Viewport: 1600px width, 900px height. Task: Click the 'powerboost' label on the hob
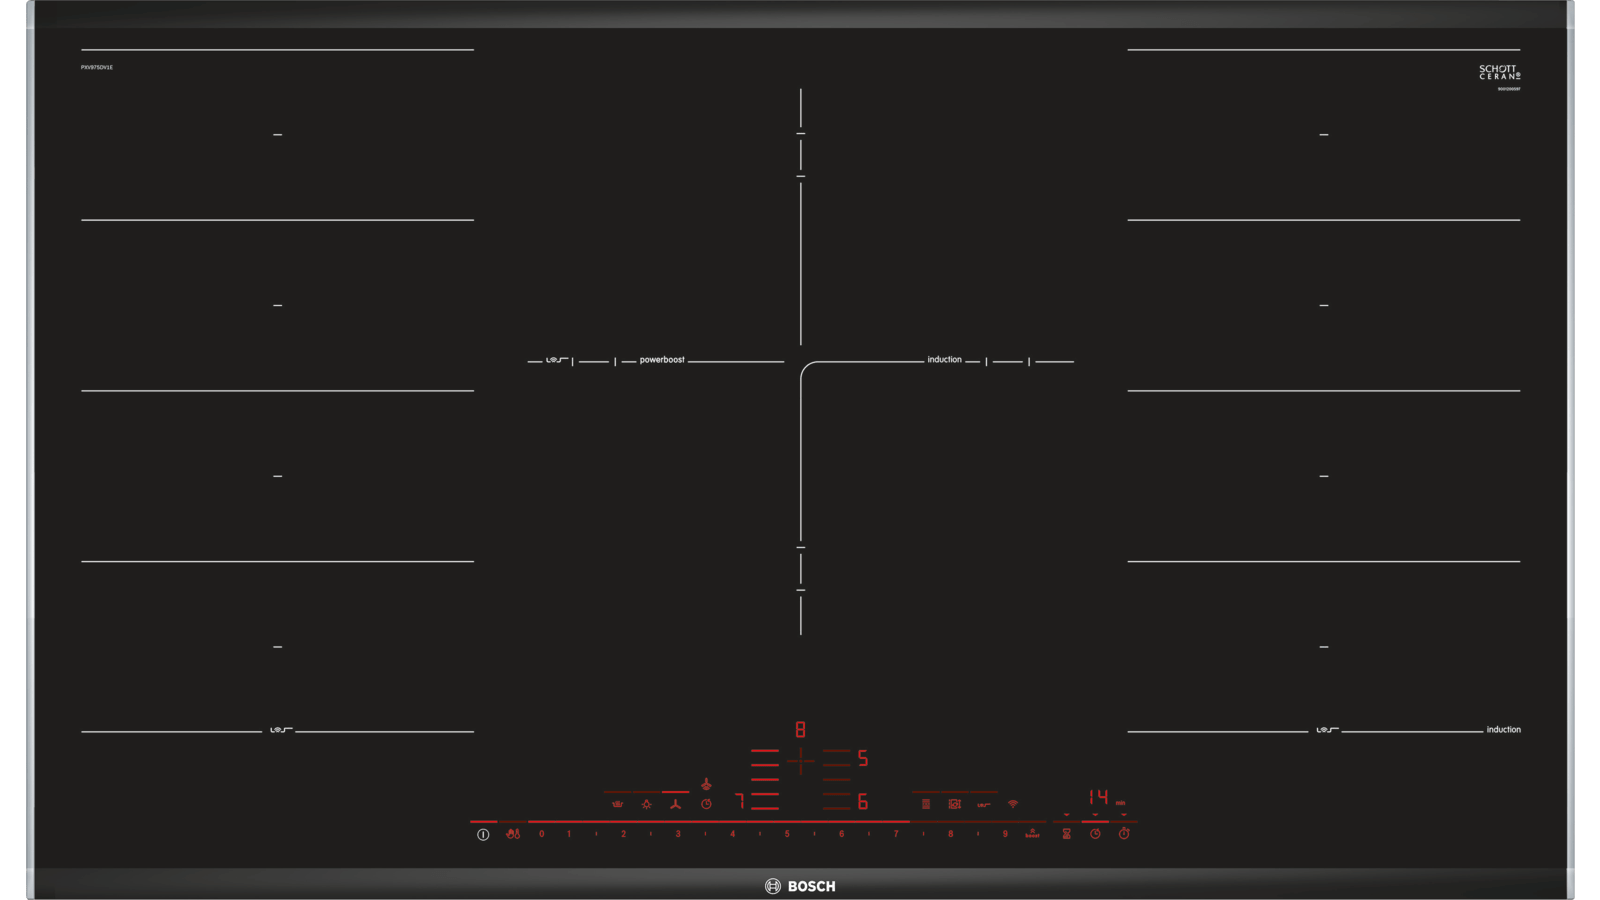click(x=662, y=360)
